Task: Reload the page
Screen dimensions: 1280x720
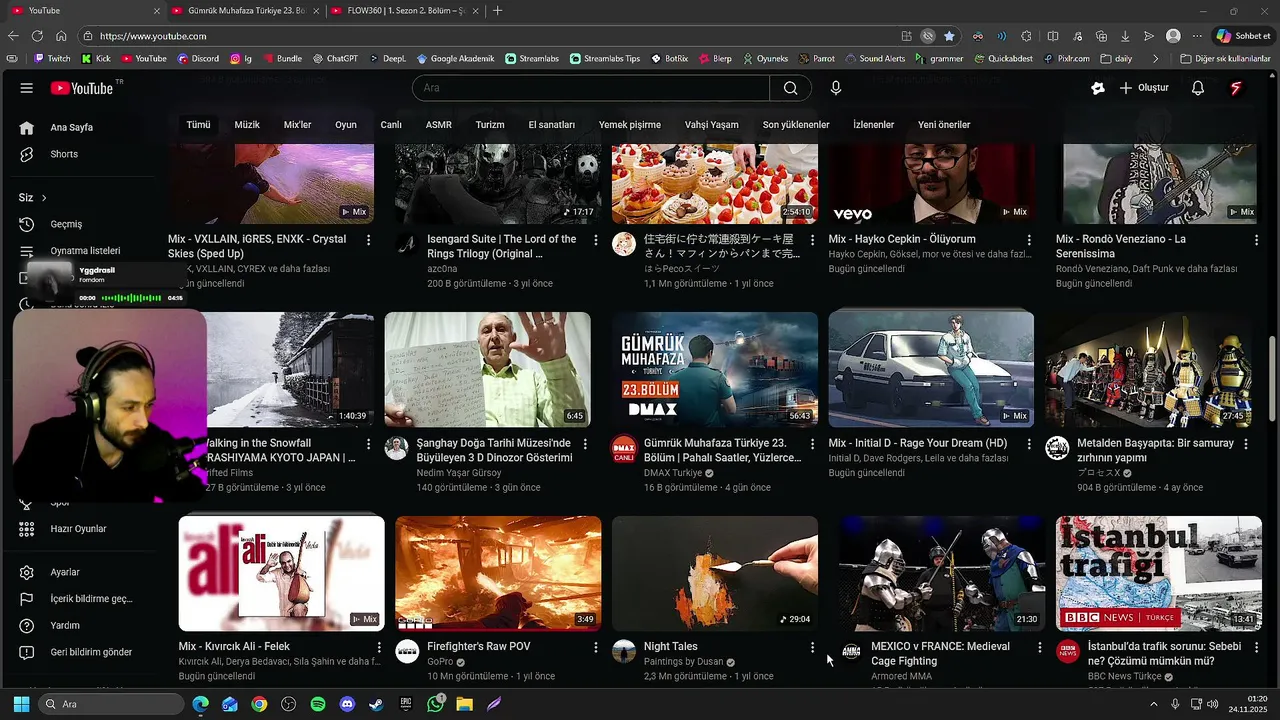Action: [x=37, y=36]
